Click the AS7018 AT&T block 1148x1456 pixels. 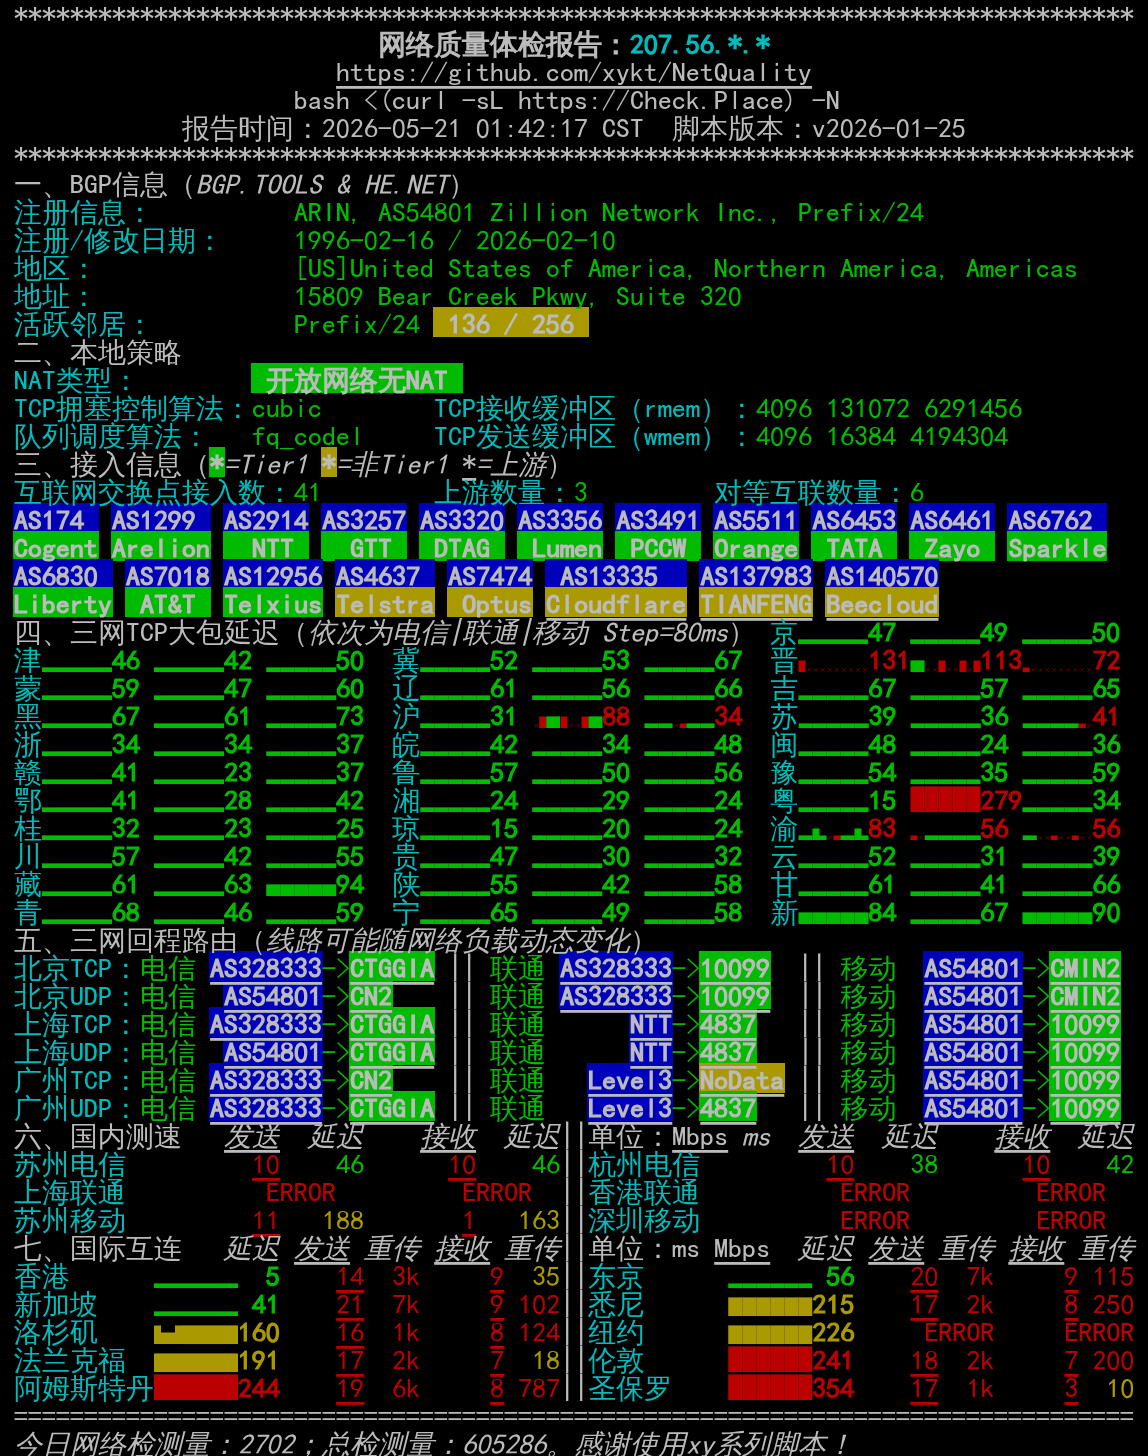(x=168, y=590)
